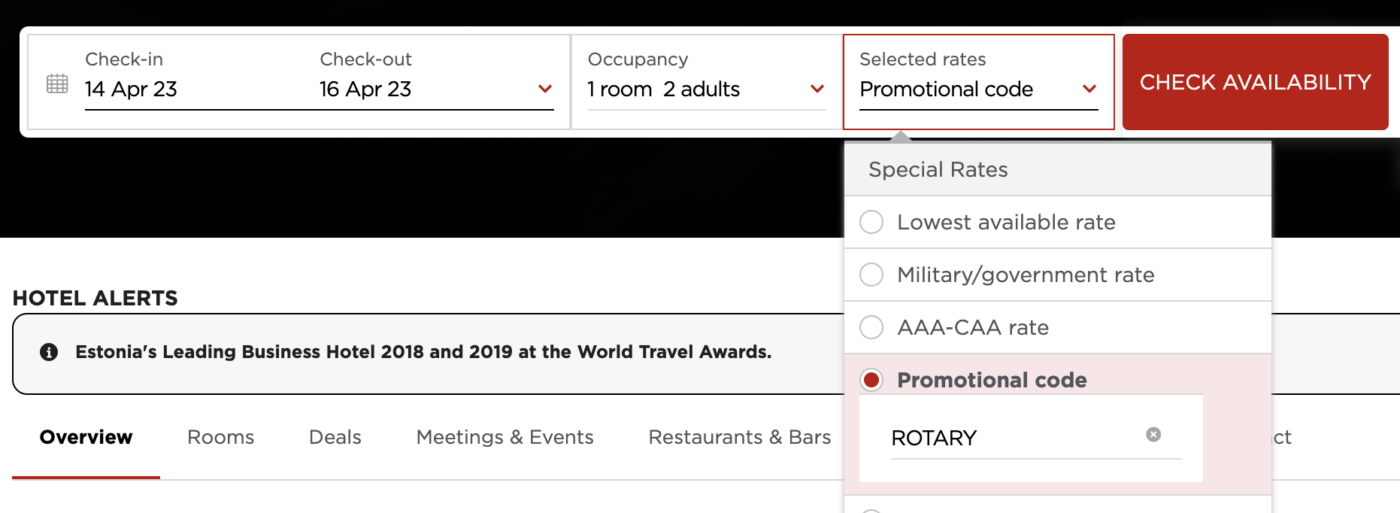Click the info icon in the hotel alert
This screenshot has width=1400, height=513.
(x=48, y=353)
